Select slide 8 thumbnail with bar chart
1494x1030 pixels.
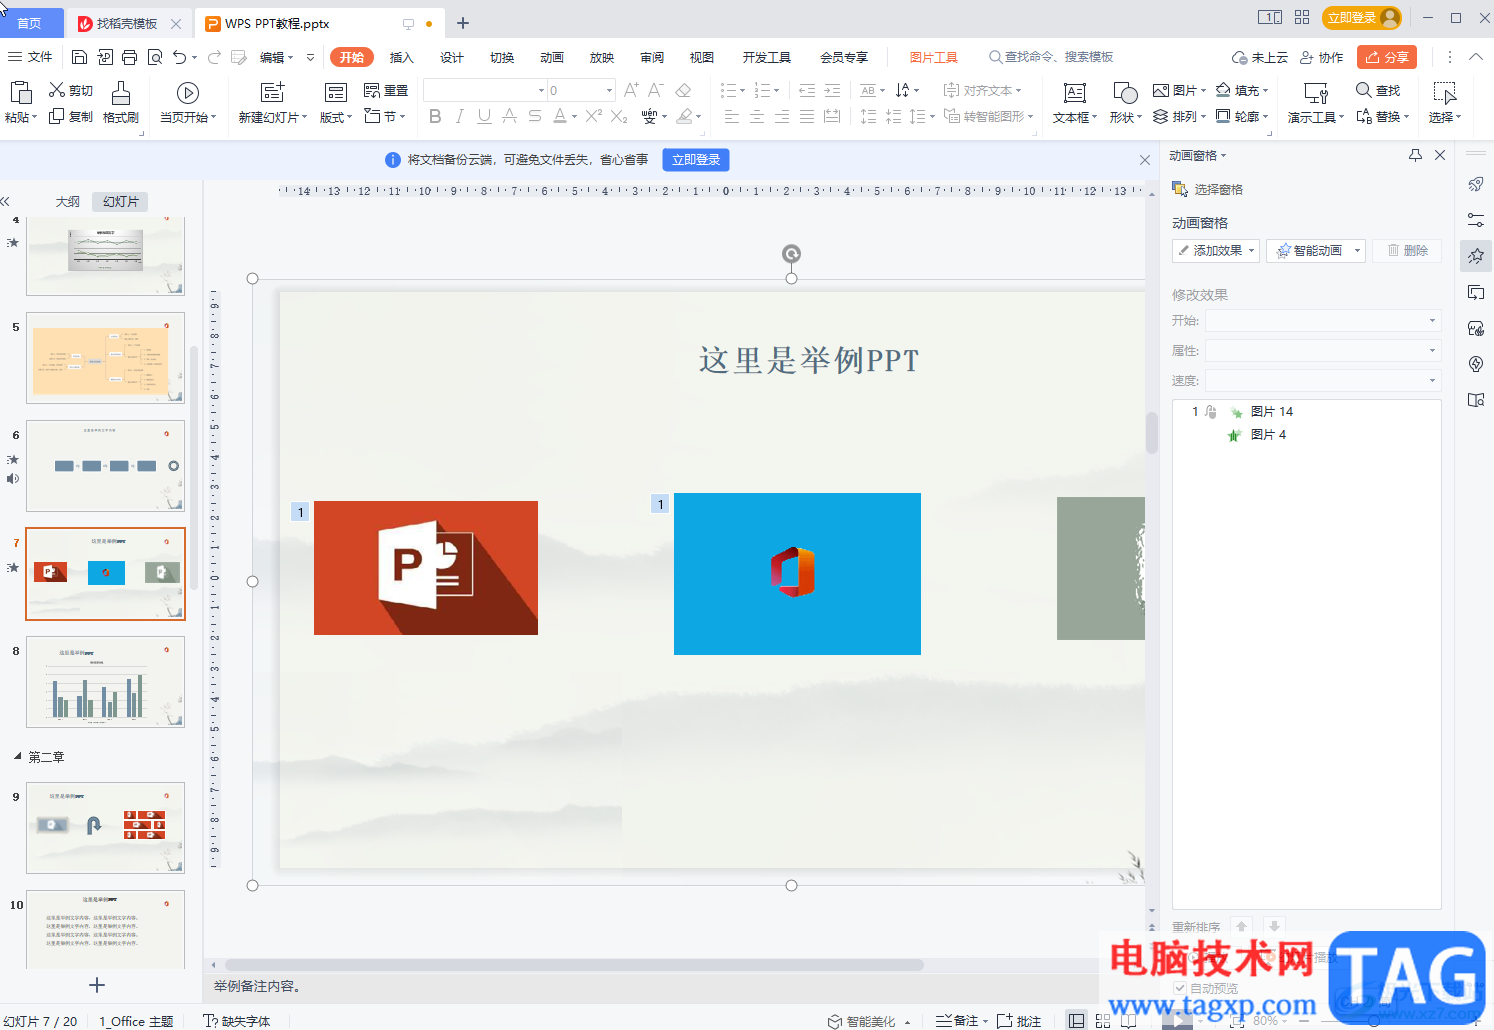pyautogui.click(x=105, y=682)
